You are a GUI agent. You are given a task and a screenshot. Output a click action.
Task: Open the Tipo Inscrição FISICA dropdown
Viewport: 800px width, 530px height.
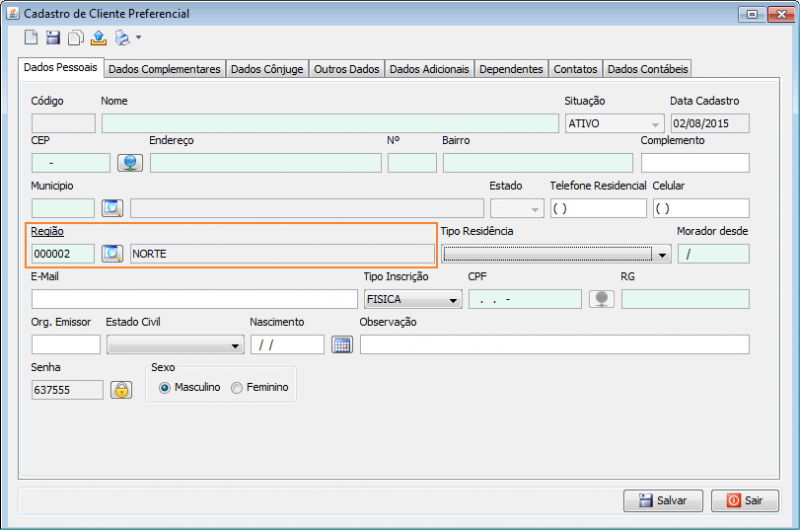pyautogui.click(x=413, y=299)
